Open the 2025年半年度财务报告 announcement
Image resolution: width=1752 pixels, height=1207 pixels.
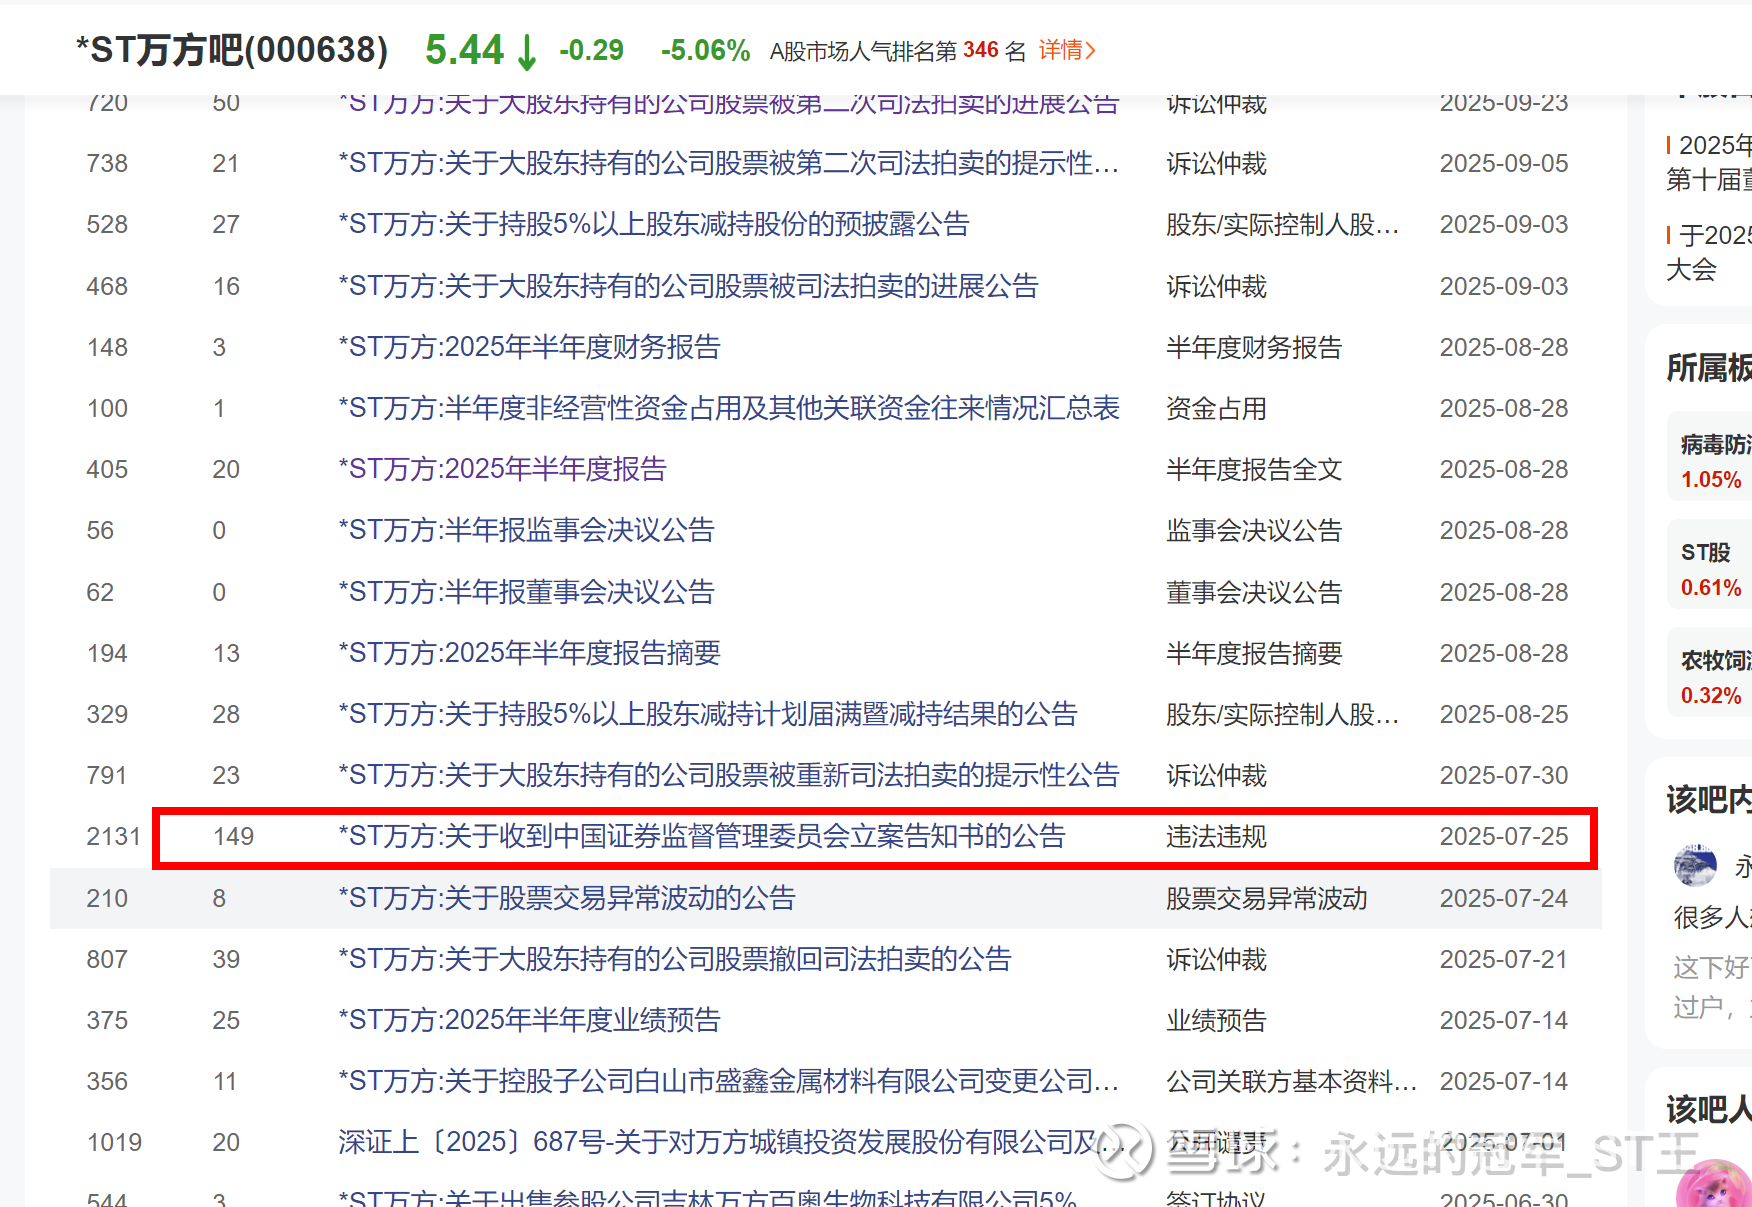point(529,347)
